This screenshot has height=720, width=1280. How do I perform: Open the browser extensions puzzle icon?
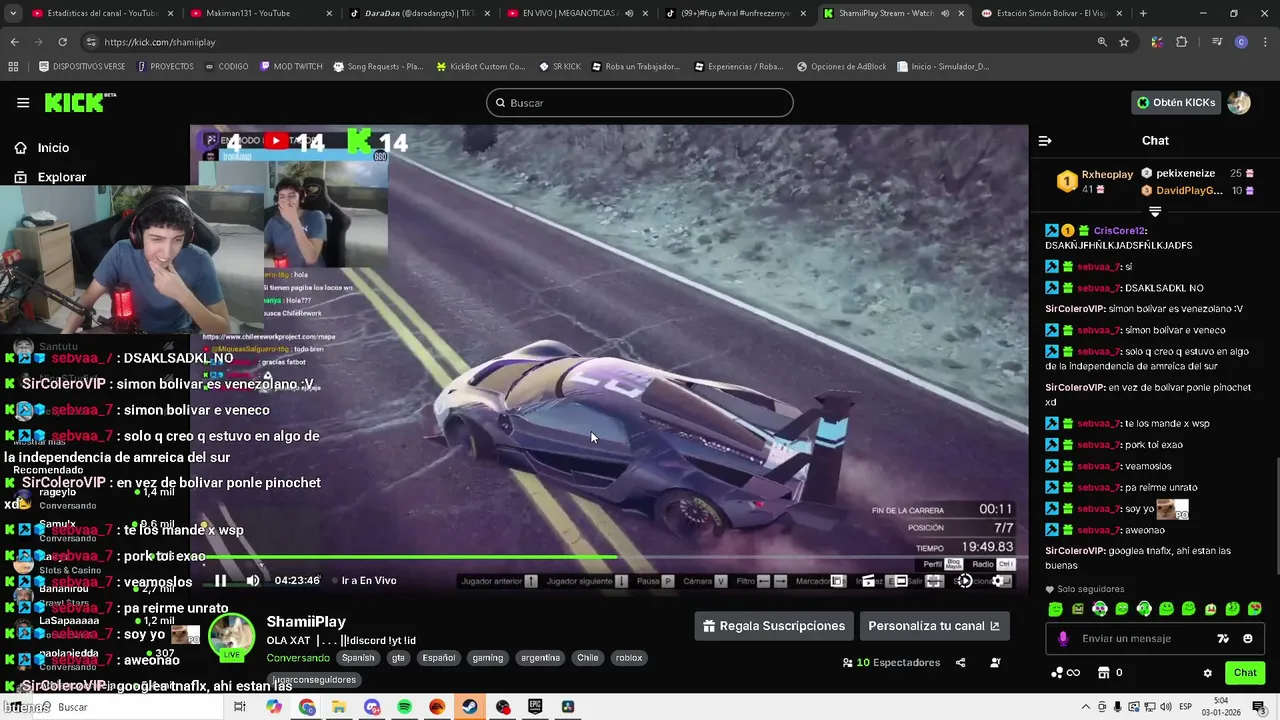pos(1181,42)
